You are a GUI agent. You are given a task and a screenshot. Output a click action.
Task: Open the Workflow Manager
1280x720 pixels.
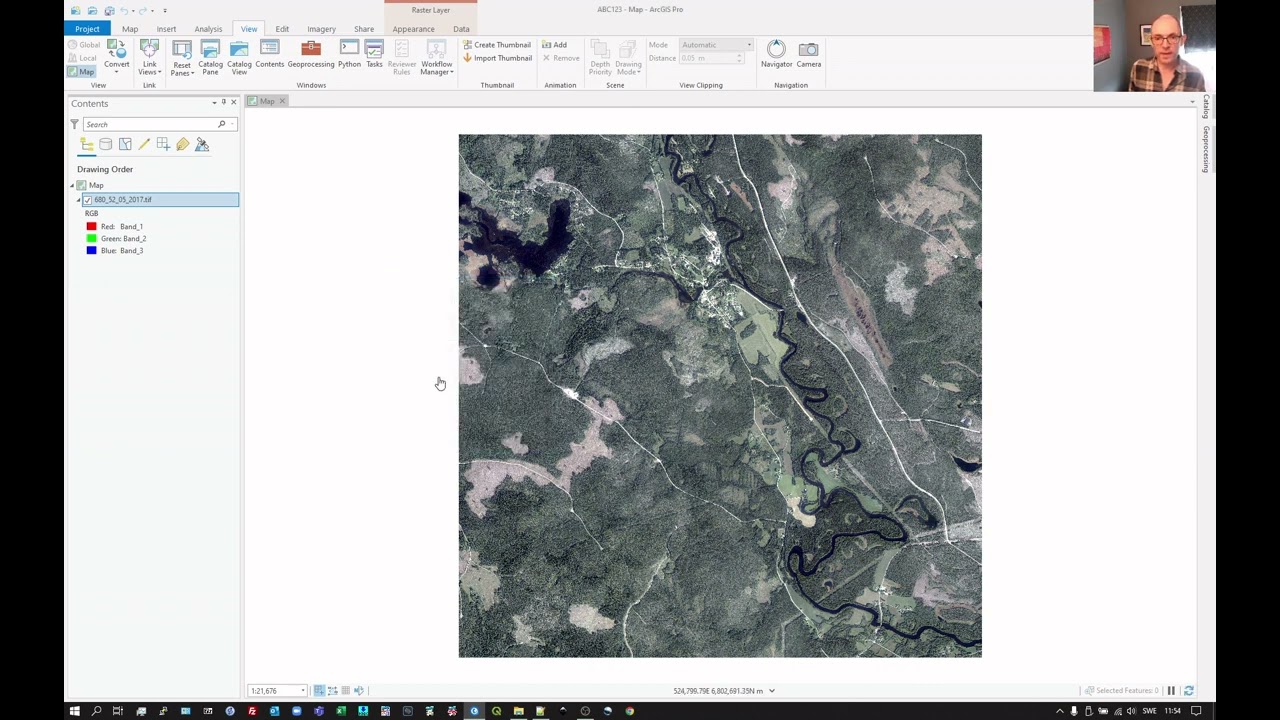click(436, 57)
